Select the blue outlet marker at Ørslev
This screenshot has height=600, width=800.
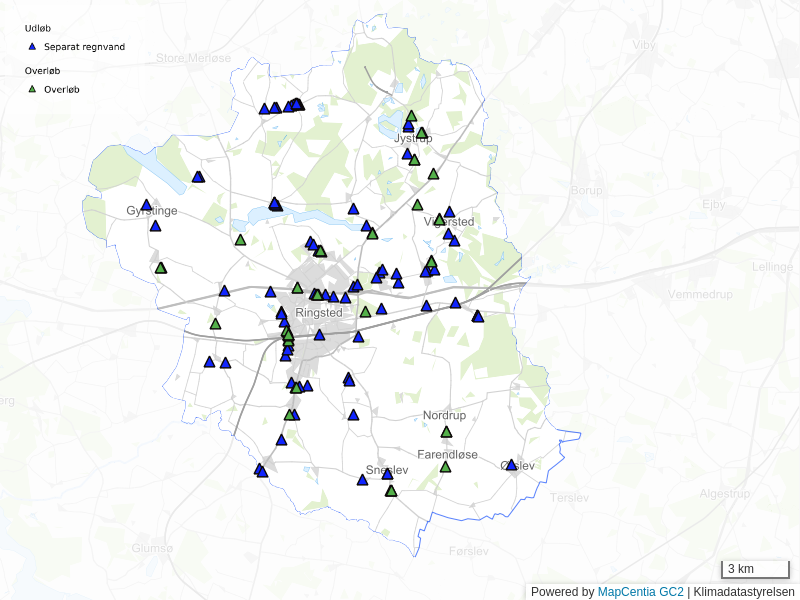(x=511, y=465)
